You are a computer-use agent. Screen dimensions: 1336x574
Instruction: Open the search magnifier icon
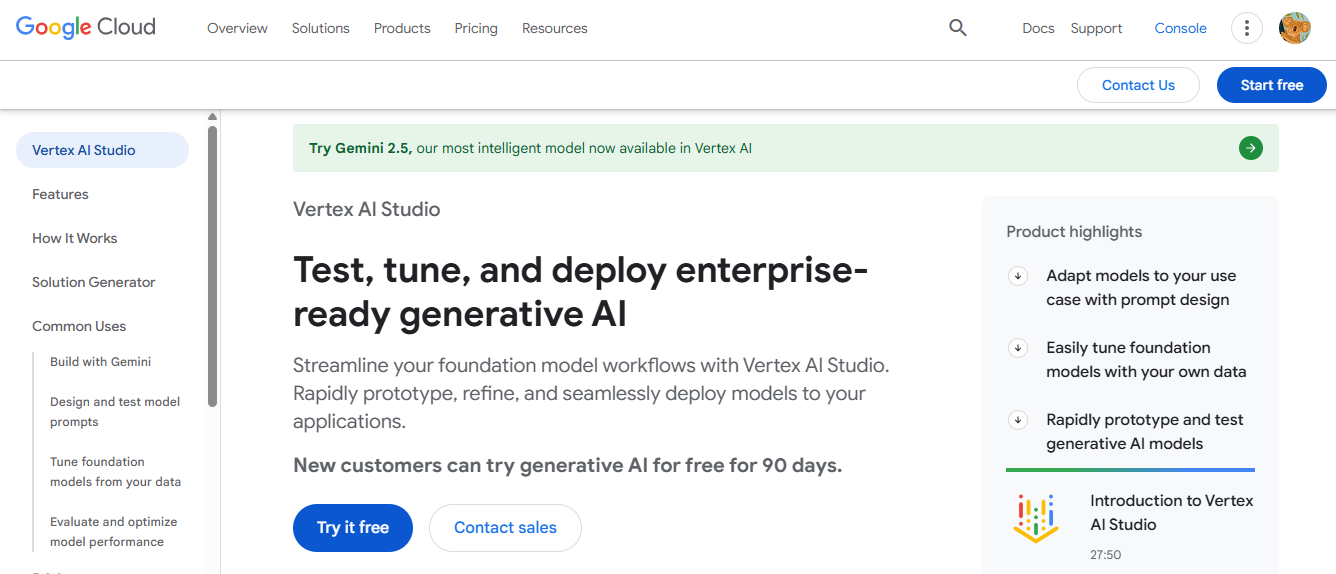(x=958, y=28)
